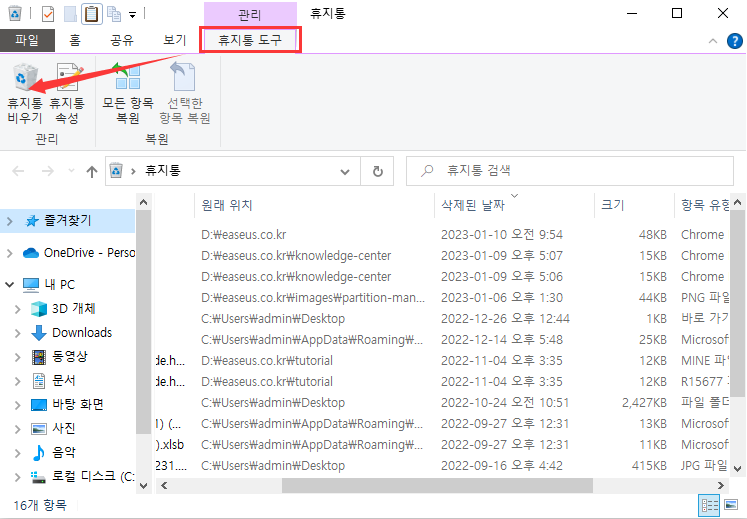Viewport: 747px width, 519px height.
Task: Open 문서 folder in sidebar
Action: click(53, 380)
